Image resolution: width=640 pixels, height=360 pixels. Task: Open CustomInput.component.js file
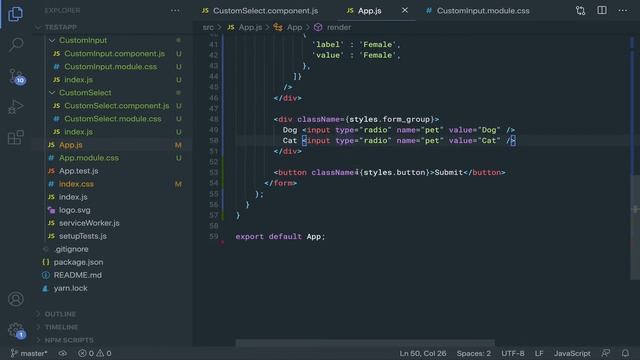(114, 53)
